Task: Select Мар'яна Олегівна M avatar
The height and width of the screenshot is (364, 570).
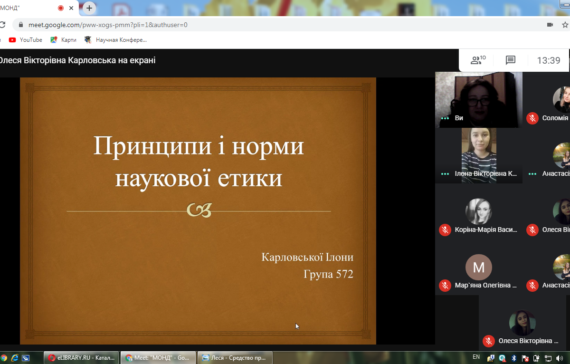Action: point(479,267)
